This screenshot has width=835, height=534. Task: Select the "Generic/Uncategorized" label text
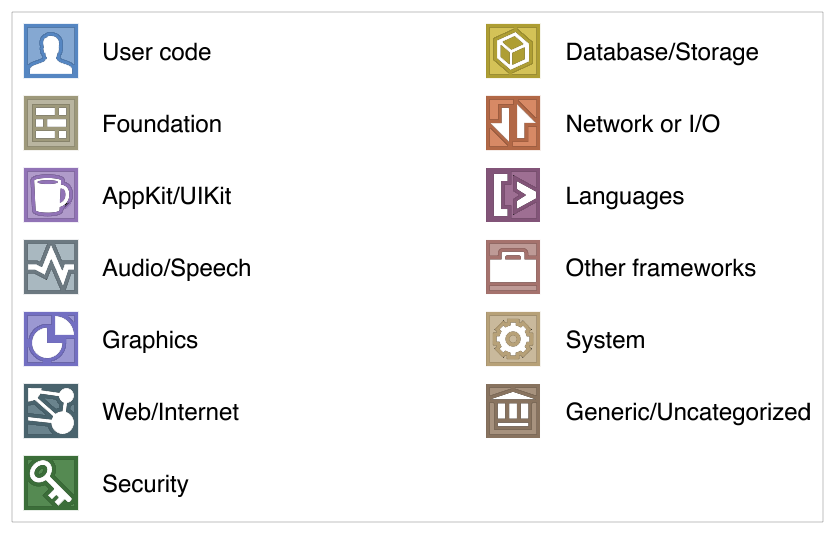(x=688, y=413)
